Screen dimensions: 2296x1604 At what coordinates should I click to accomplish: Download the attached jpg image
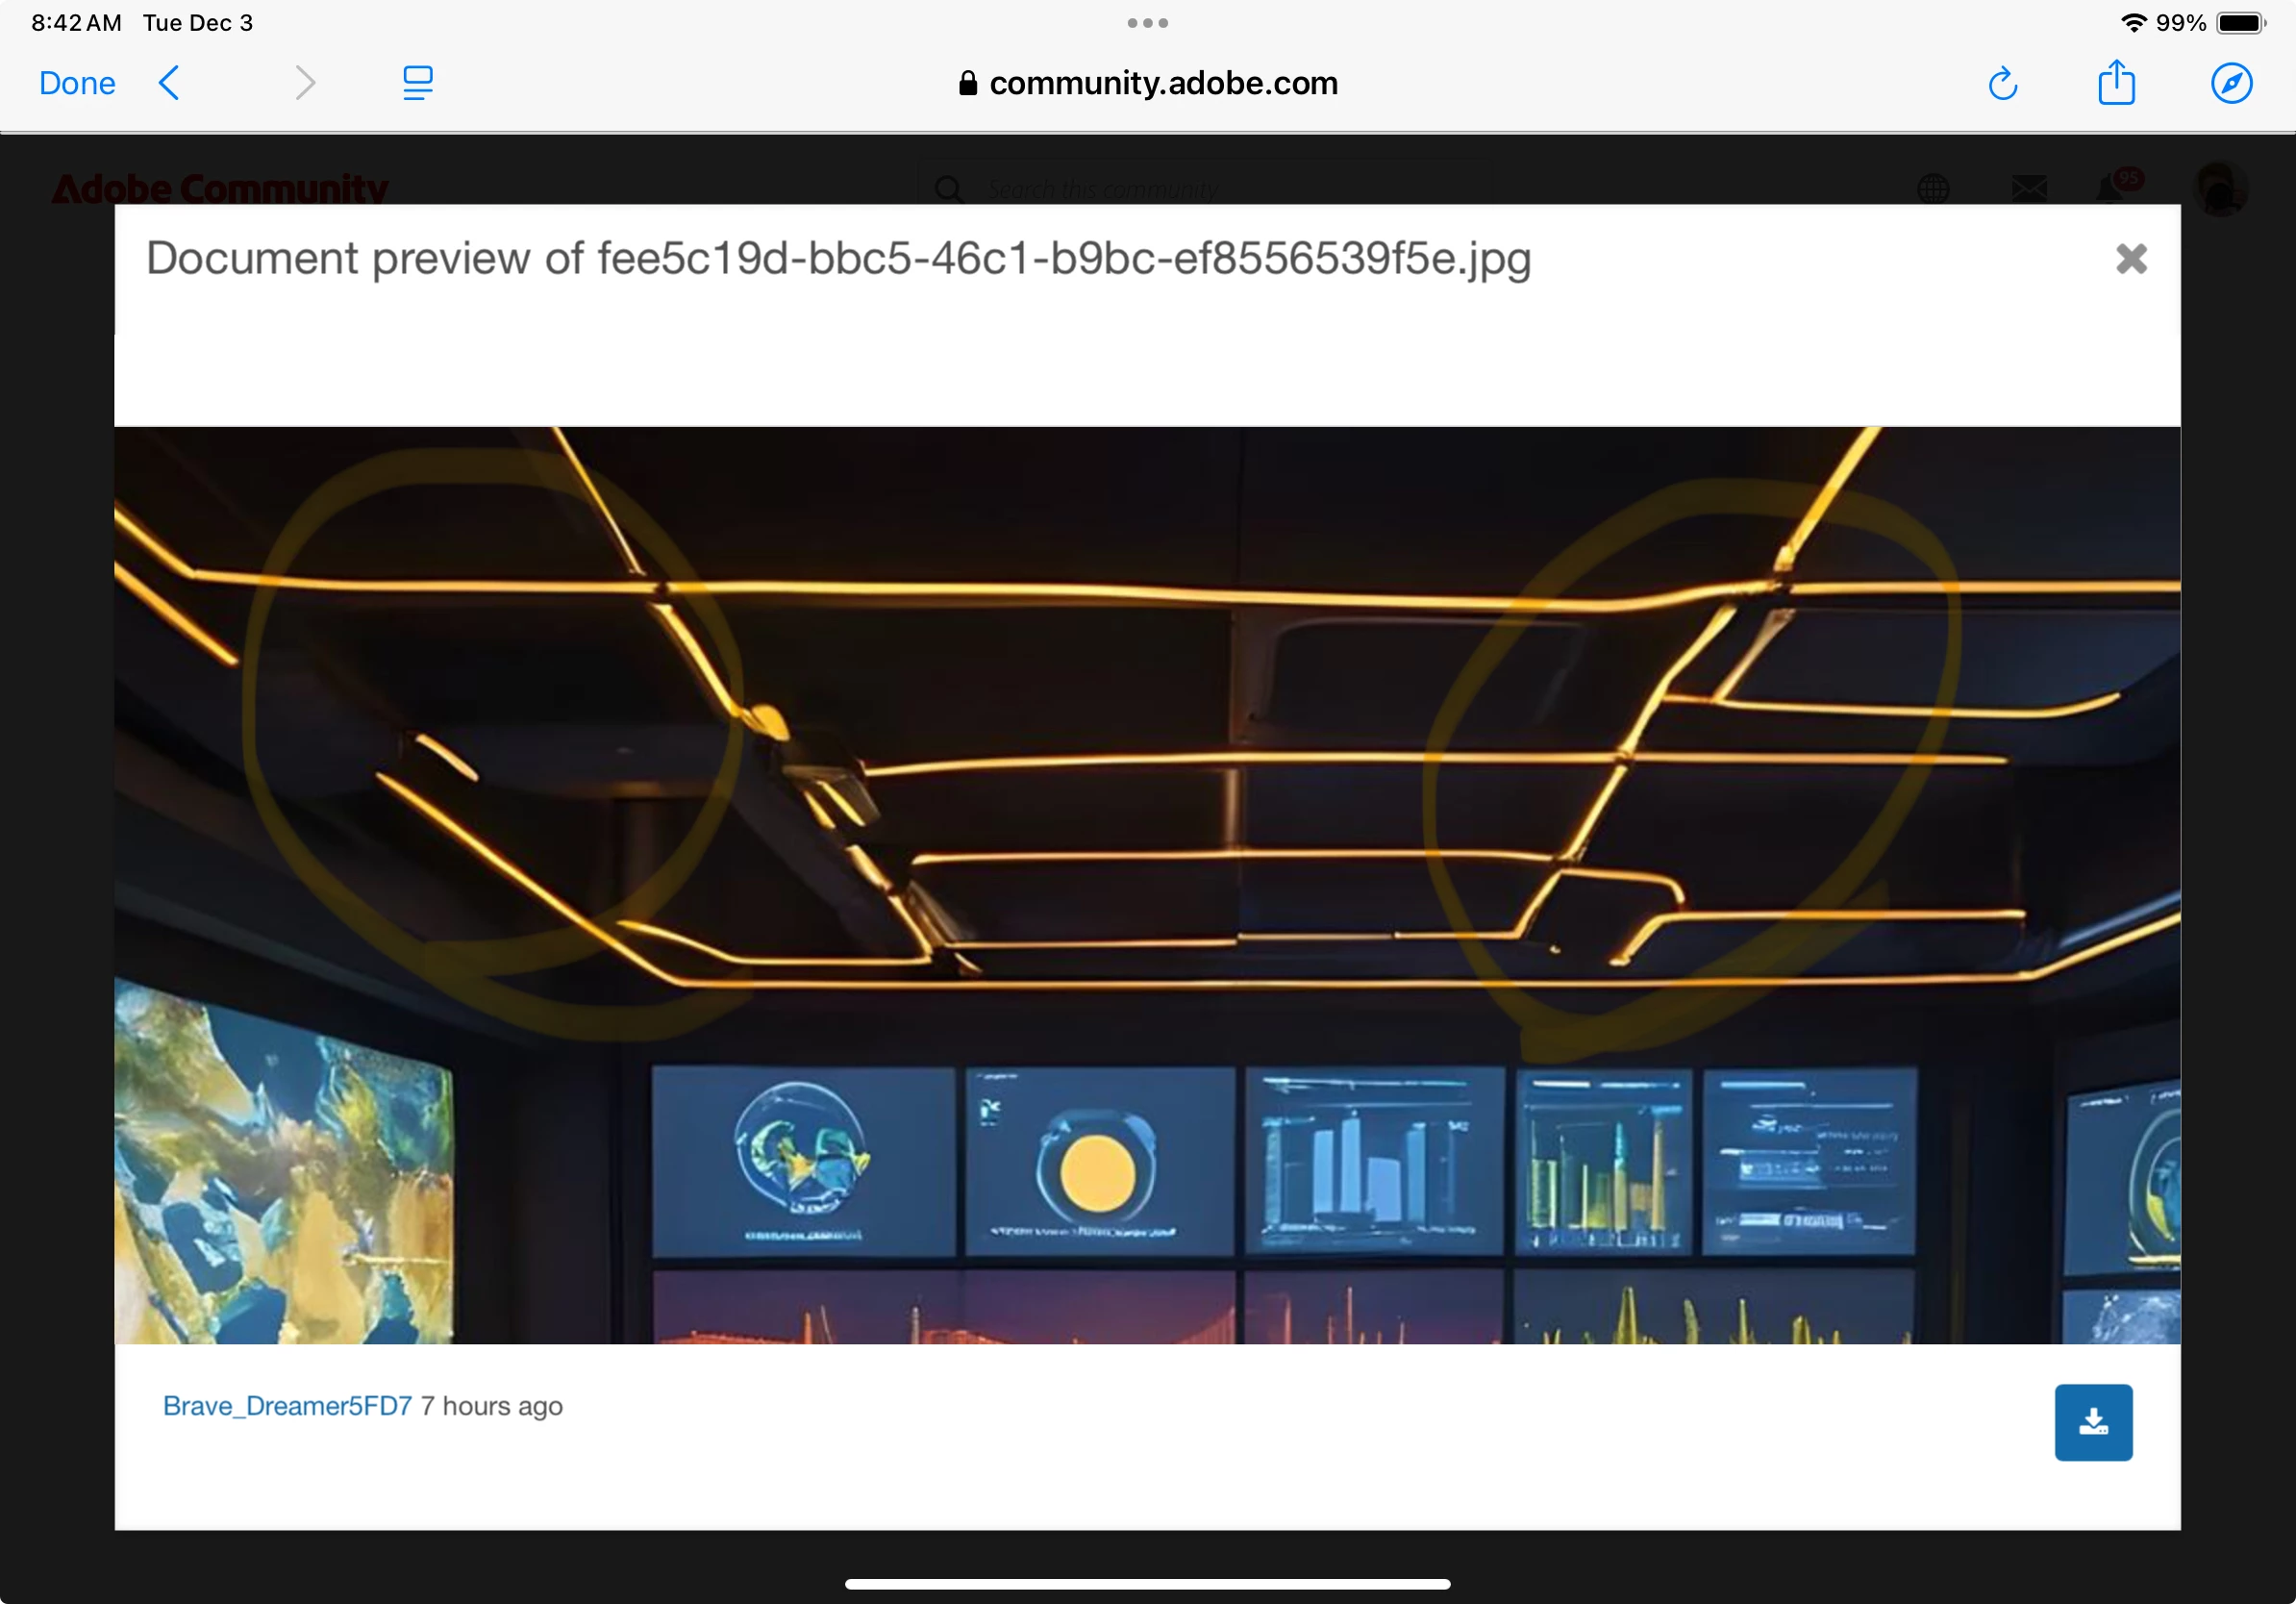2093,1422
